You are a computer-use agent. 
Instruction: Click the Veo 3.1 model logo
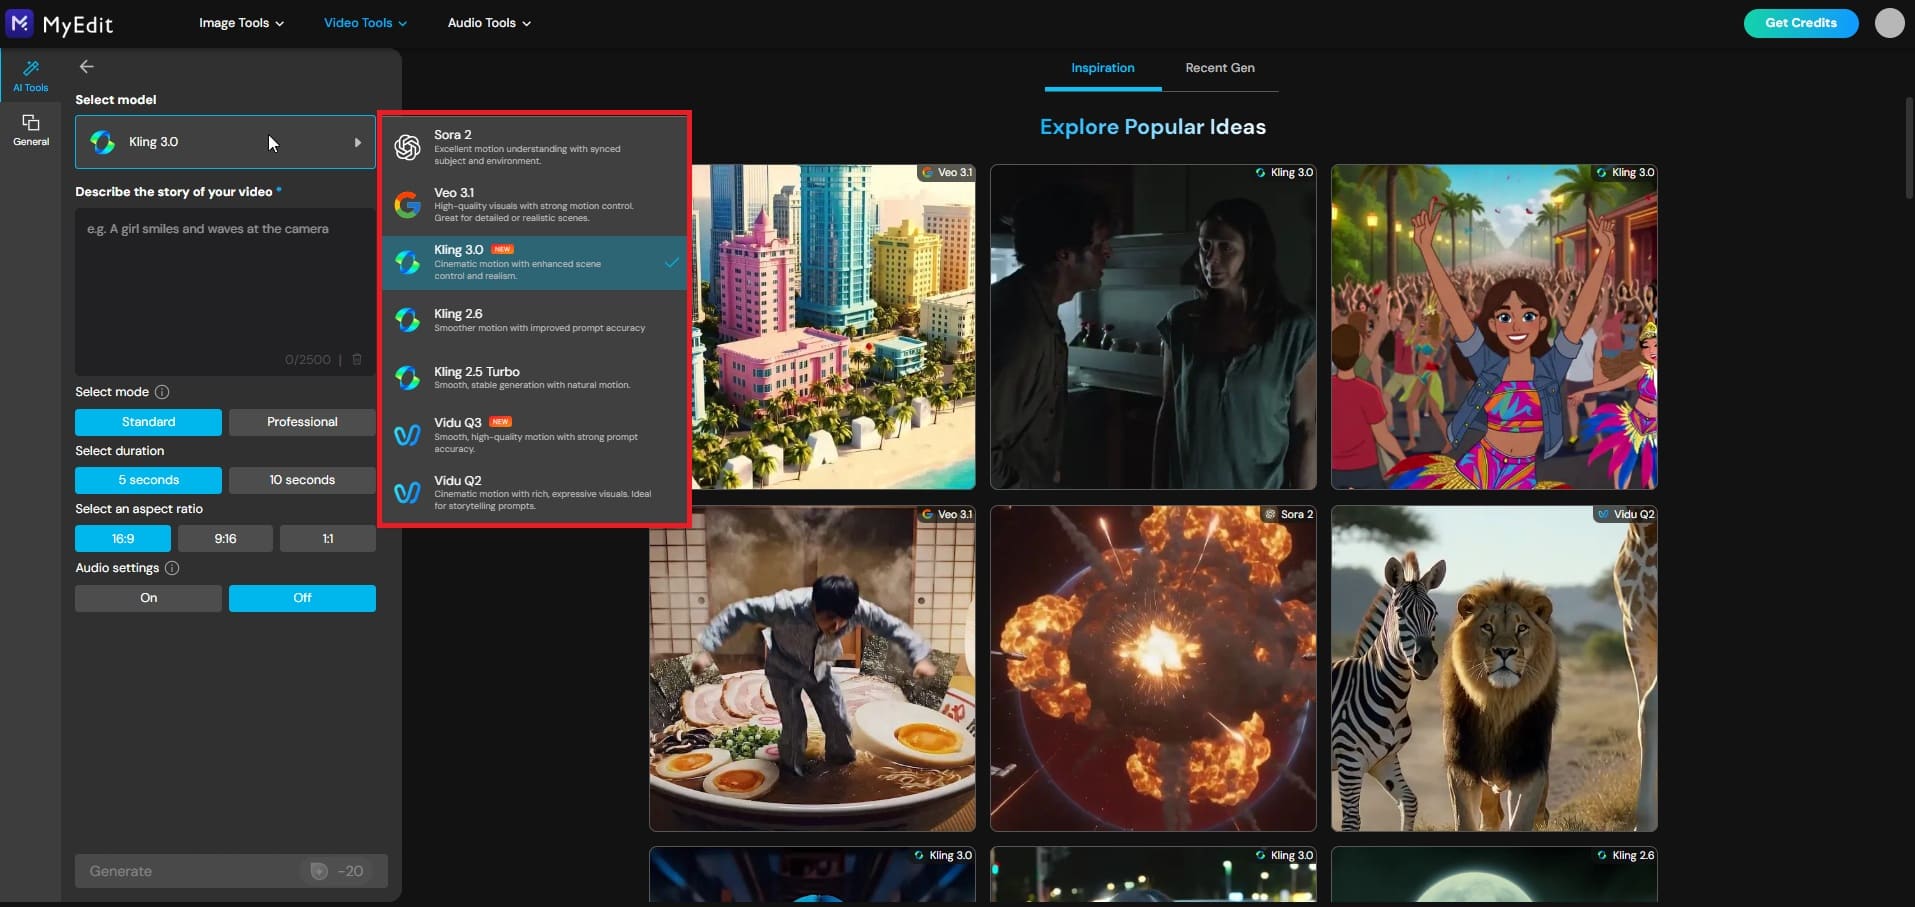tap(406, 204)
